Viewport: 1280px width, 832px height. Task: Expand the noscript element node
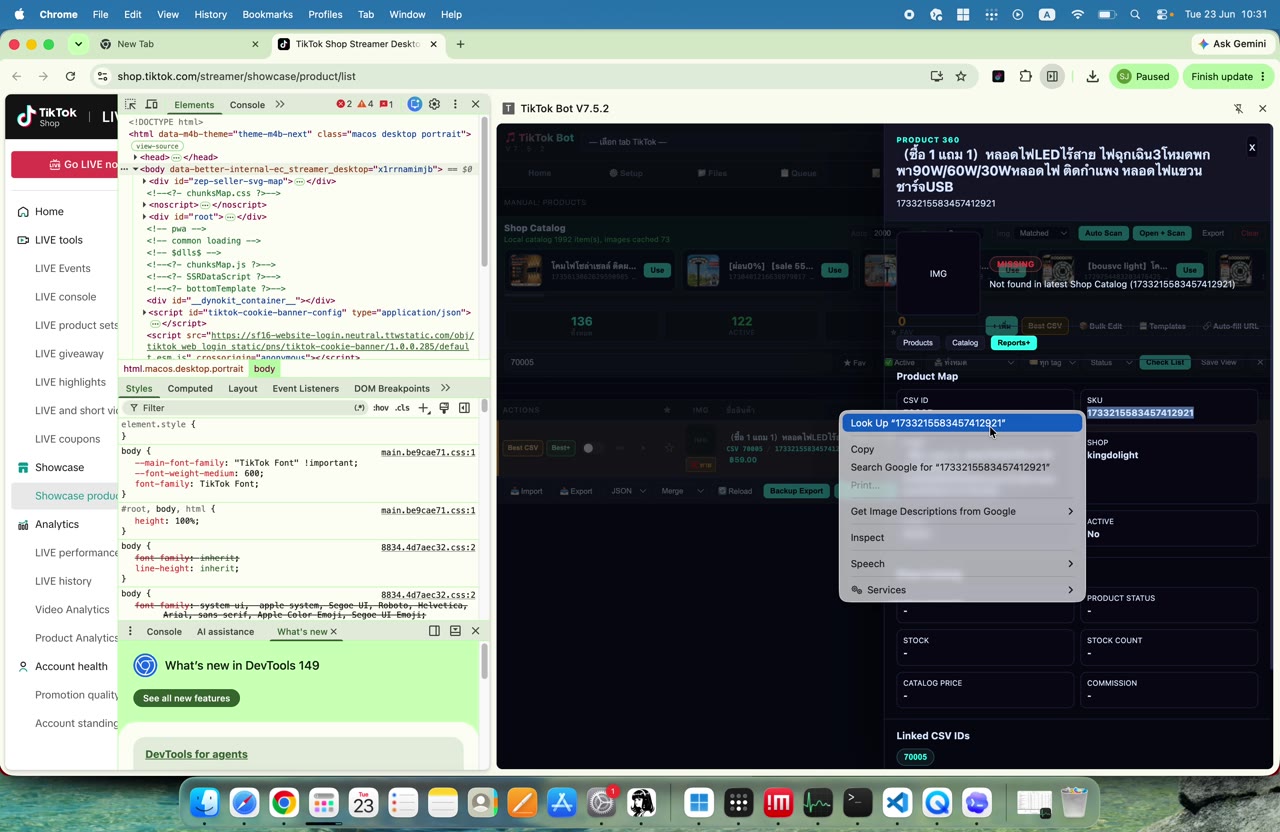click(145, 205)
